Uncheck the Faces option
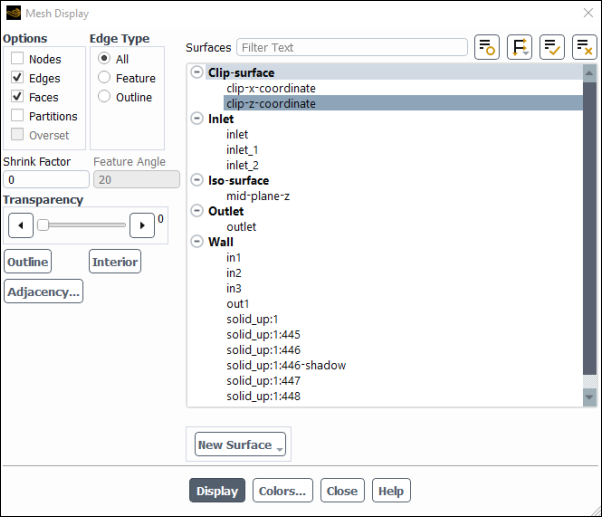Screen dimensions: 602x517 click(18, 97)
